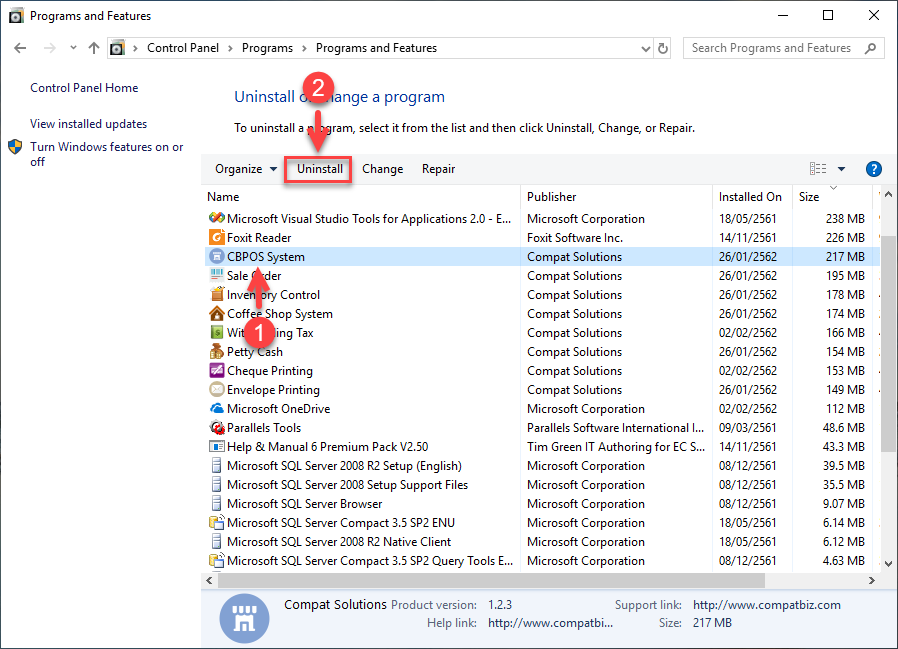This screenshot has height=649, width=898.
Task: Click Control Panel breadcrumb segment
Action: [x=183, y=48]
